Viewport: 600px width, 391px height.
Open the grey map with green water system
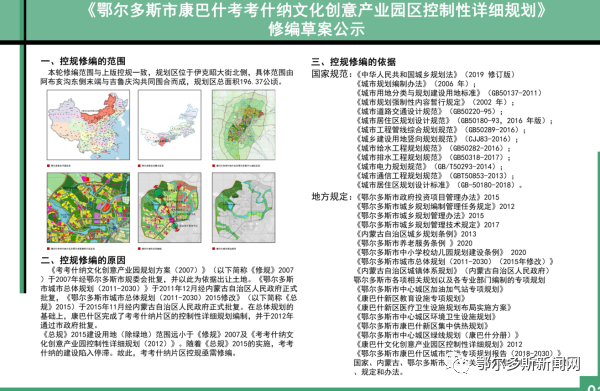(x=244, y=207)
